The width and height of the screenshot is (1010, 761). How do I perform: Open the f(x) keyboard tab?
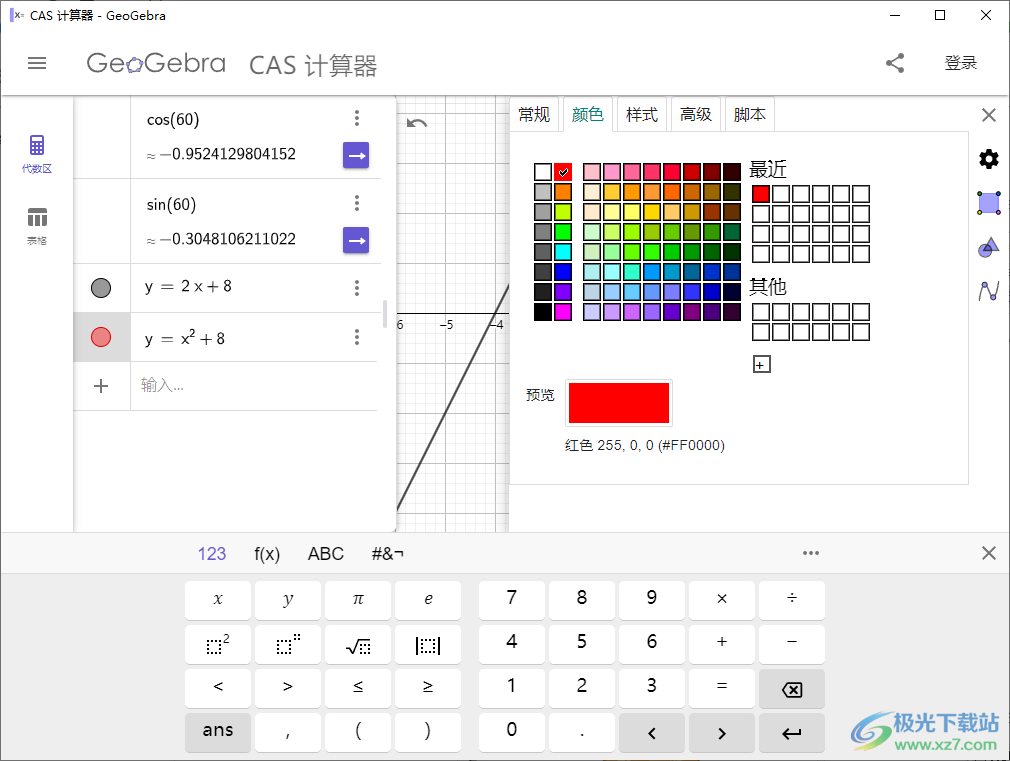pyautogui.click(x=266, y=553)
